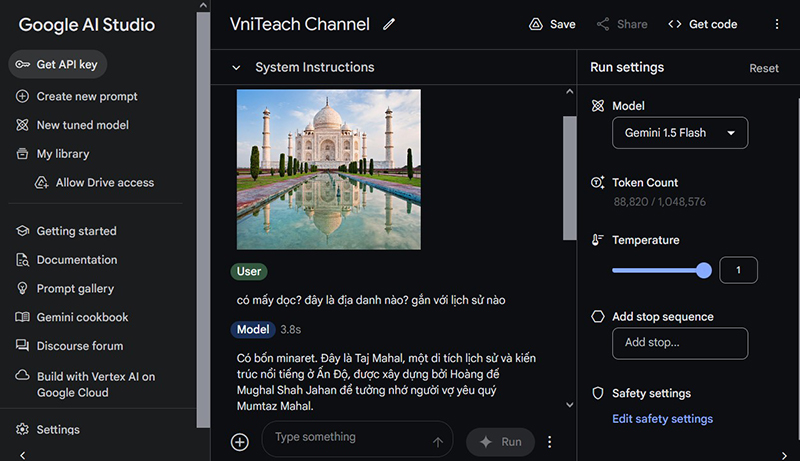
Task: Collapse the left sidebar with bottom chevron
Action: click(23, 455)
